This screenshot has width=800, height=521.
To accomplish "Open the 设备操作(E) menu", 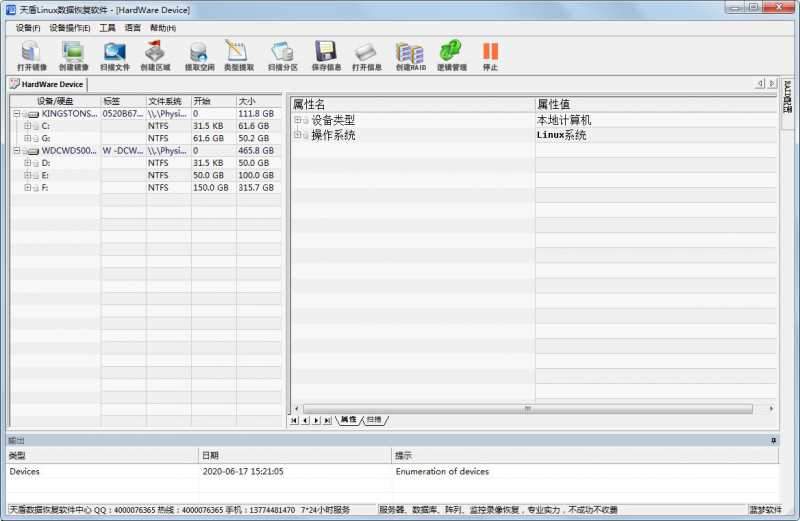I will [x=70, y=28].
